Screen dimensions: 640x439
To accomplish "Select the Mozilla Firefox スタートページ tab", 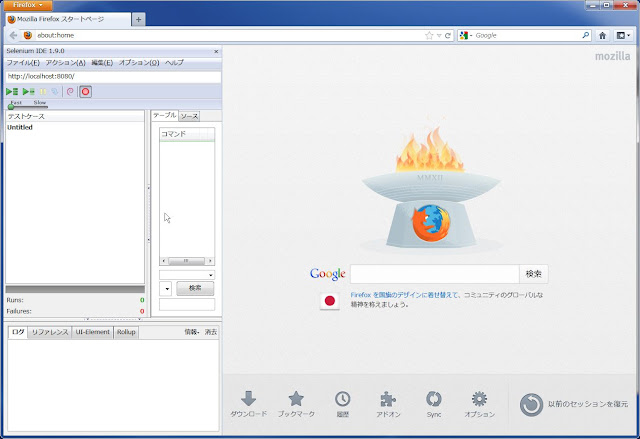I will [68, 19].
